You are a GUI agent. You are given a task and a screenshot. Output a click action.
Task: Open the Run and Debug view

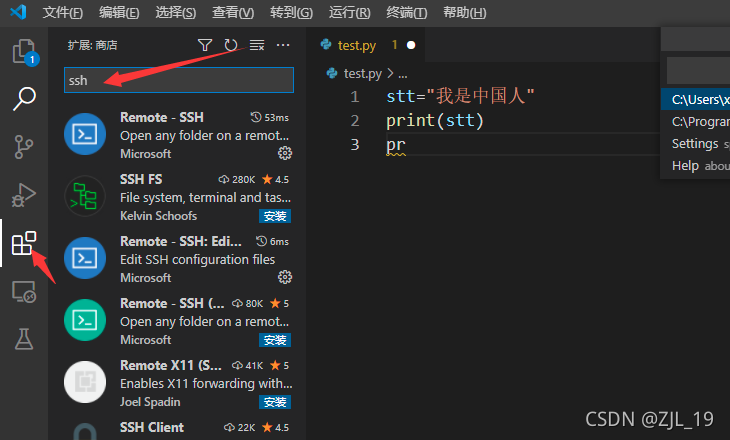(23, 195)
